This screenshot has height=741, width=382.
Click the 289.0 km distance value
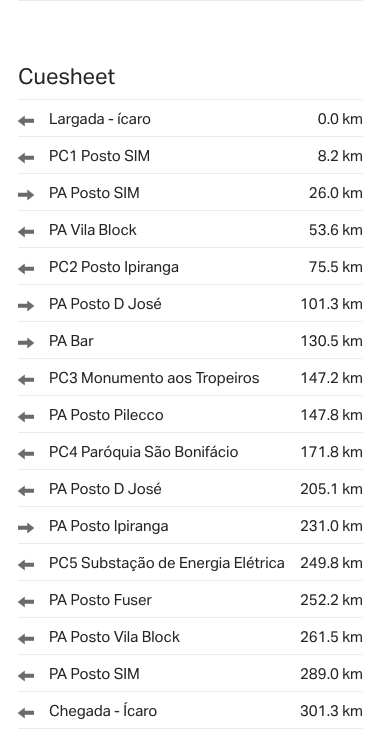(331, 674)
